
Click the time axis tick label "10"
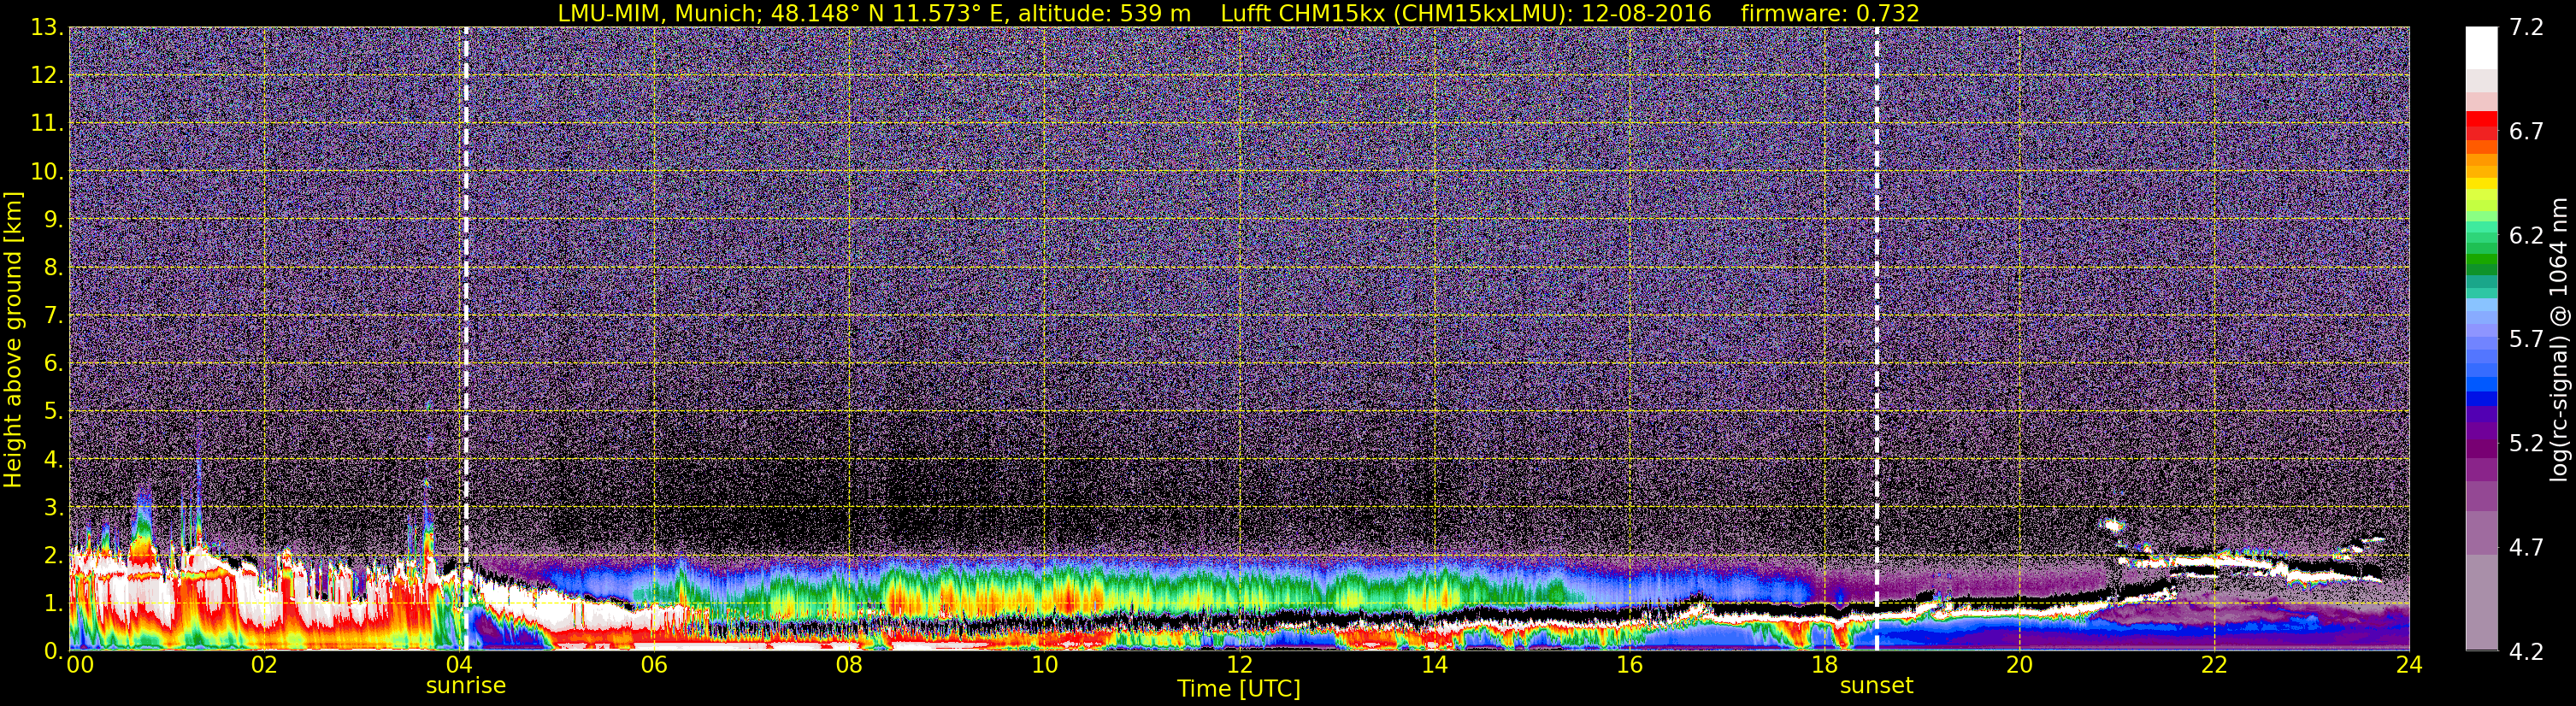click(x=1044, y=665)
